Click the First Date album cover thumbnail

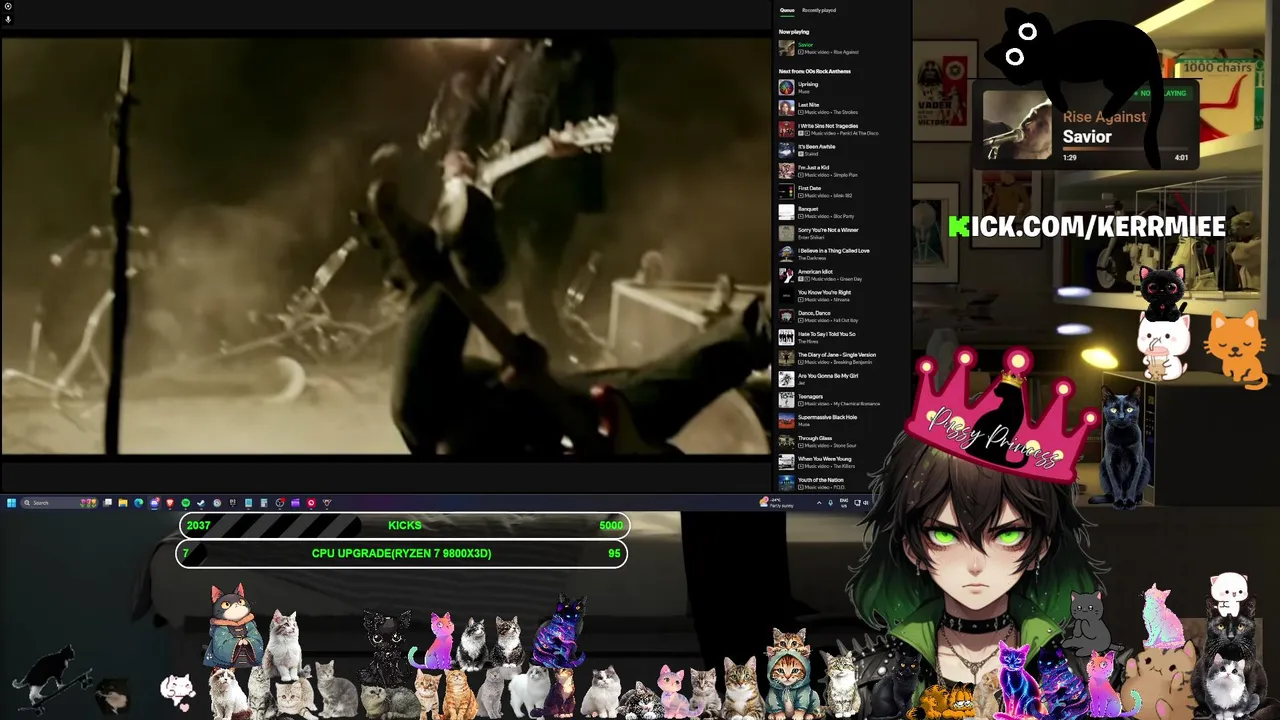click(786, 191)
